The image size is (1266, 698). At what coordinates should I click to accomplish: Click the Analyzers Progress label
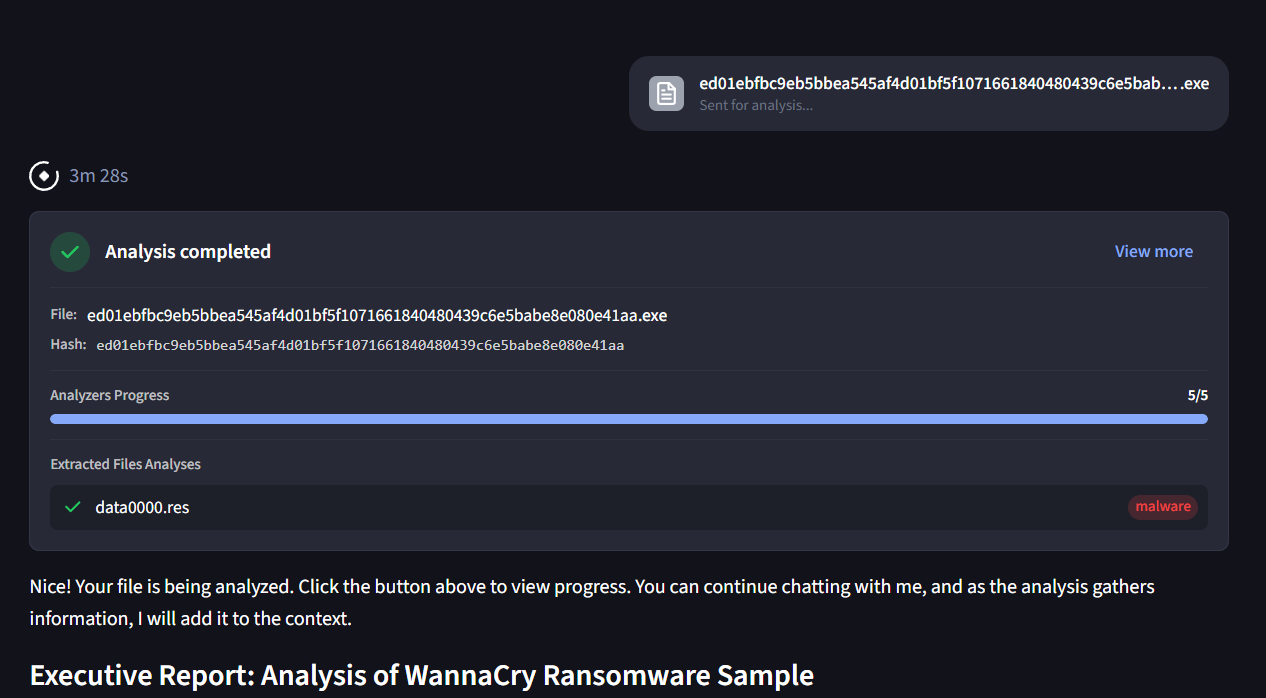pyautogui.click(x=110, y=395)
